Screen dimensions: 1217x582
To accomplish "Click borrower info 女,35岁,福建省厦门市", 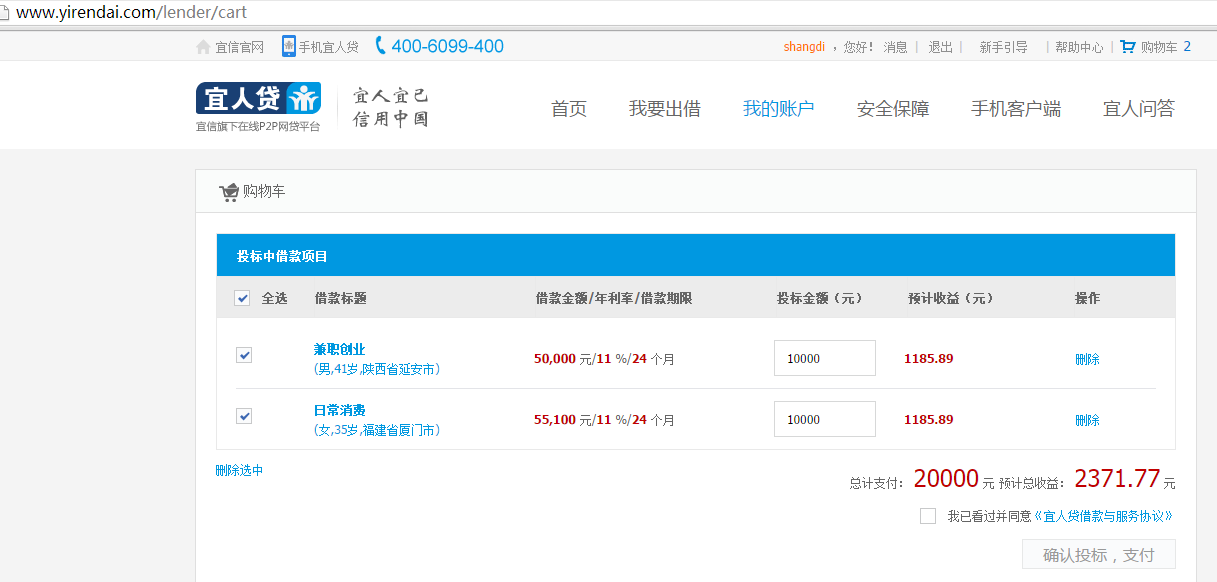I will [377, 430].
